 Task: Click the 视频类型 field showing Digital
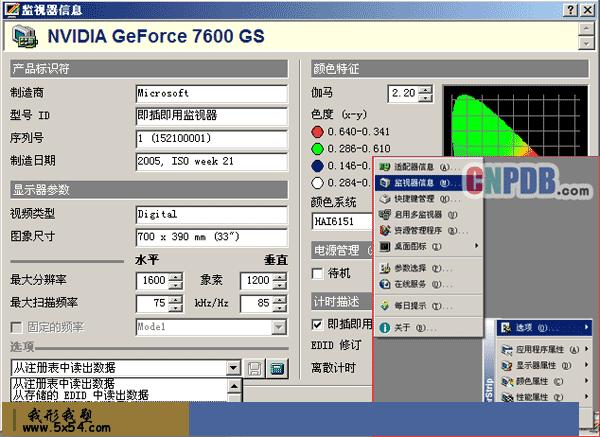[x=212, y=214]
